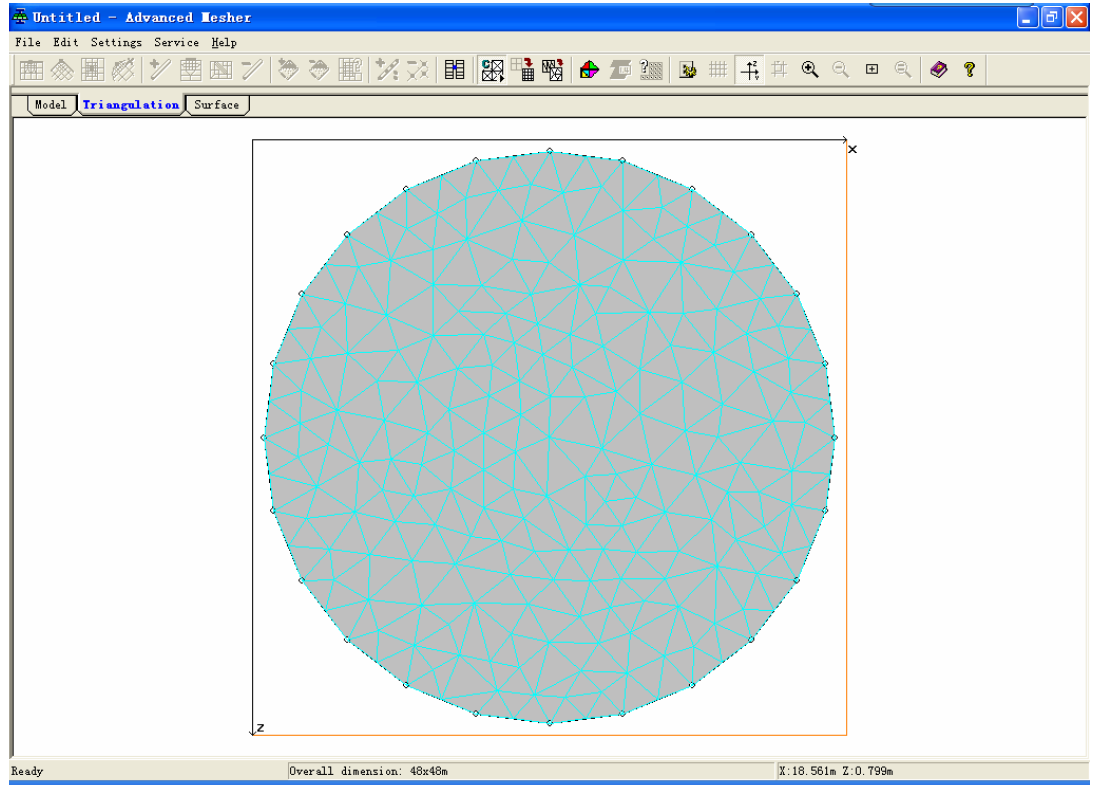Click the zoom window square icon

tap(872, 69)
